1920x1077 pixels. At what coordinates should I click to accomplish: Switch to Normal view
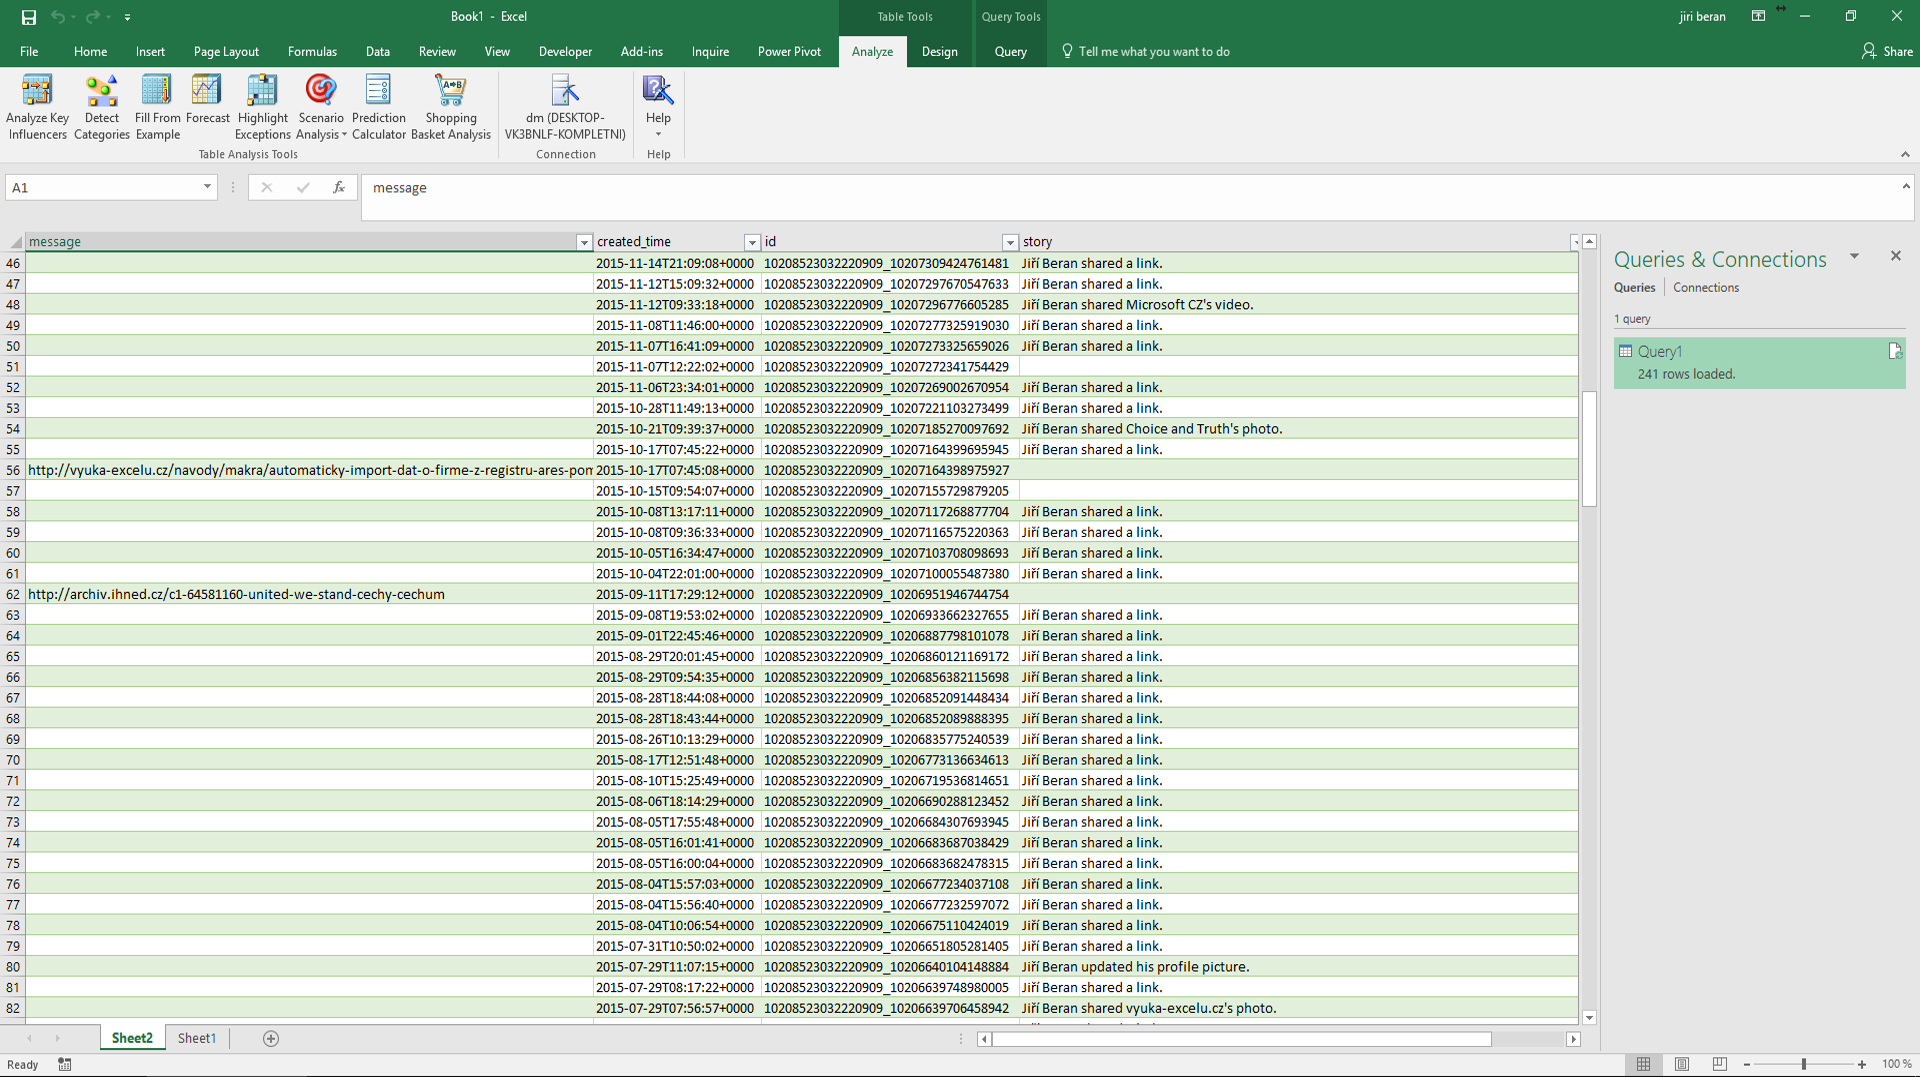point(1643,1064)
